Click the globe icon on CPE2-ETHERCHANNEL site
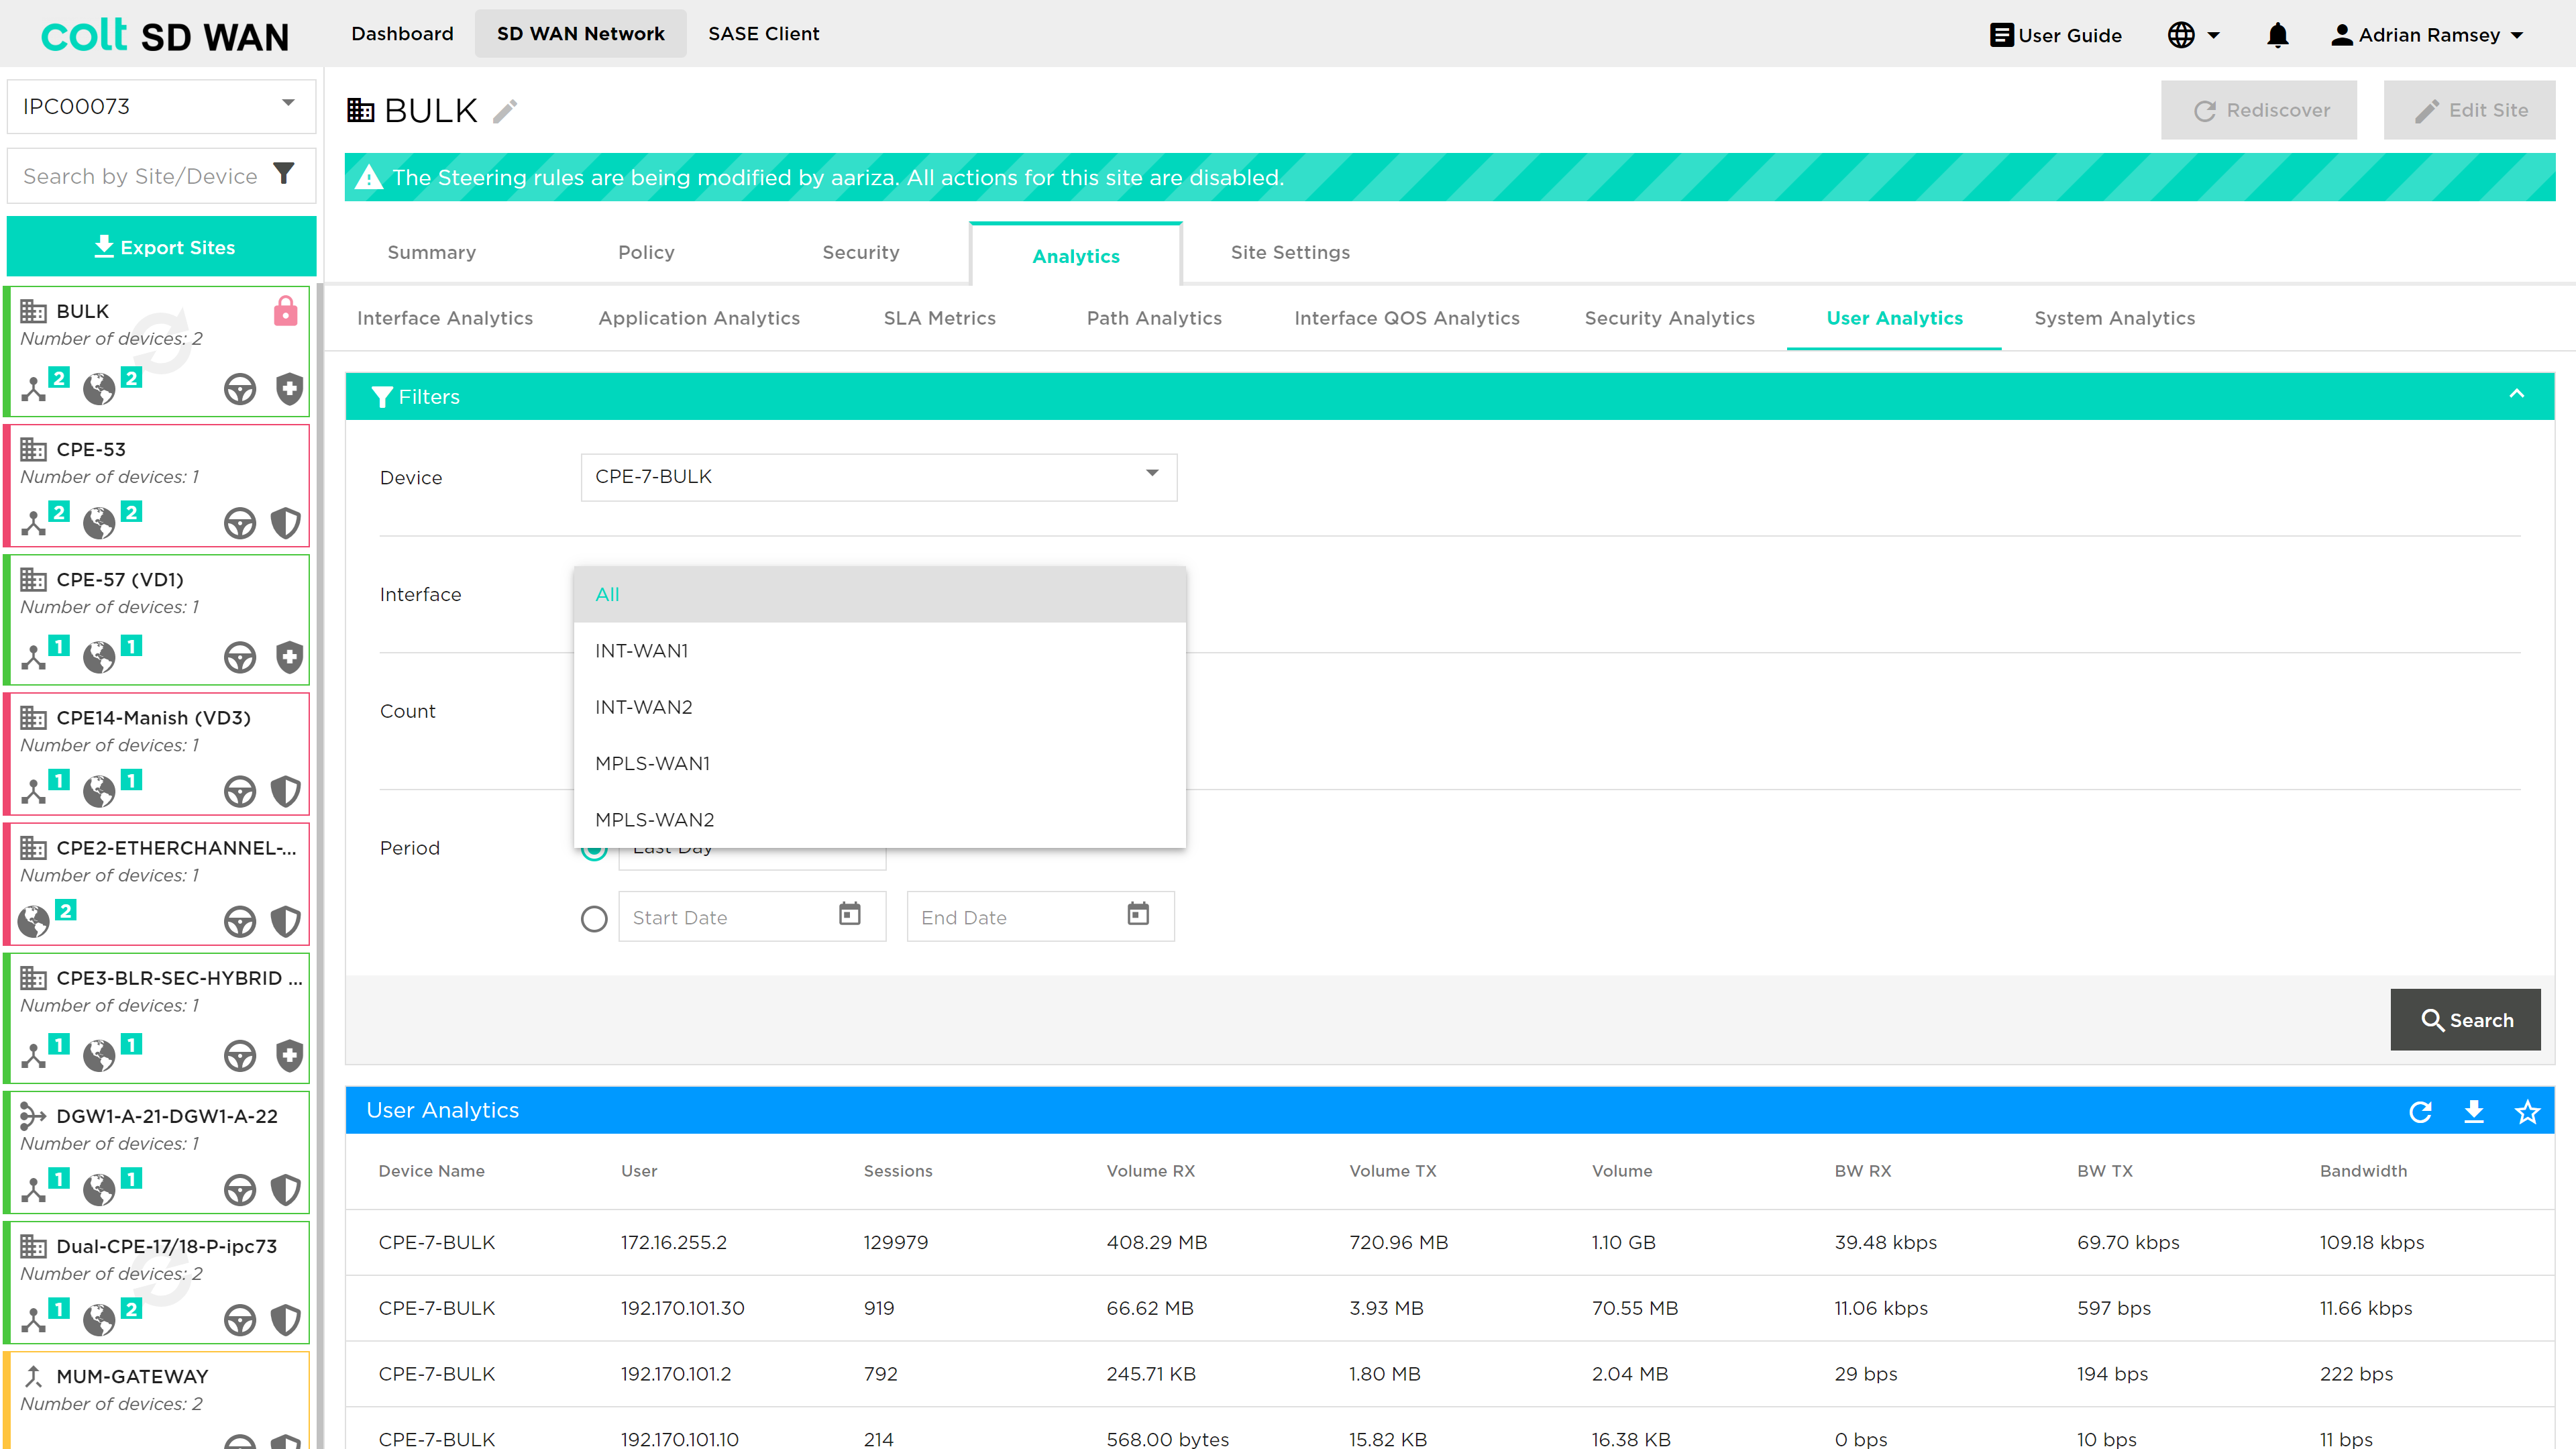The image size is (2576, 1449). 34,921
